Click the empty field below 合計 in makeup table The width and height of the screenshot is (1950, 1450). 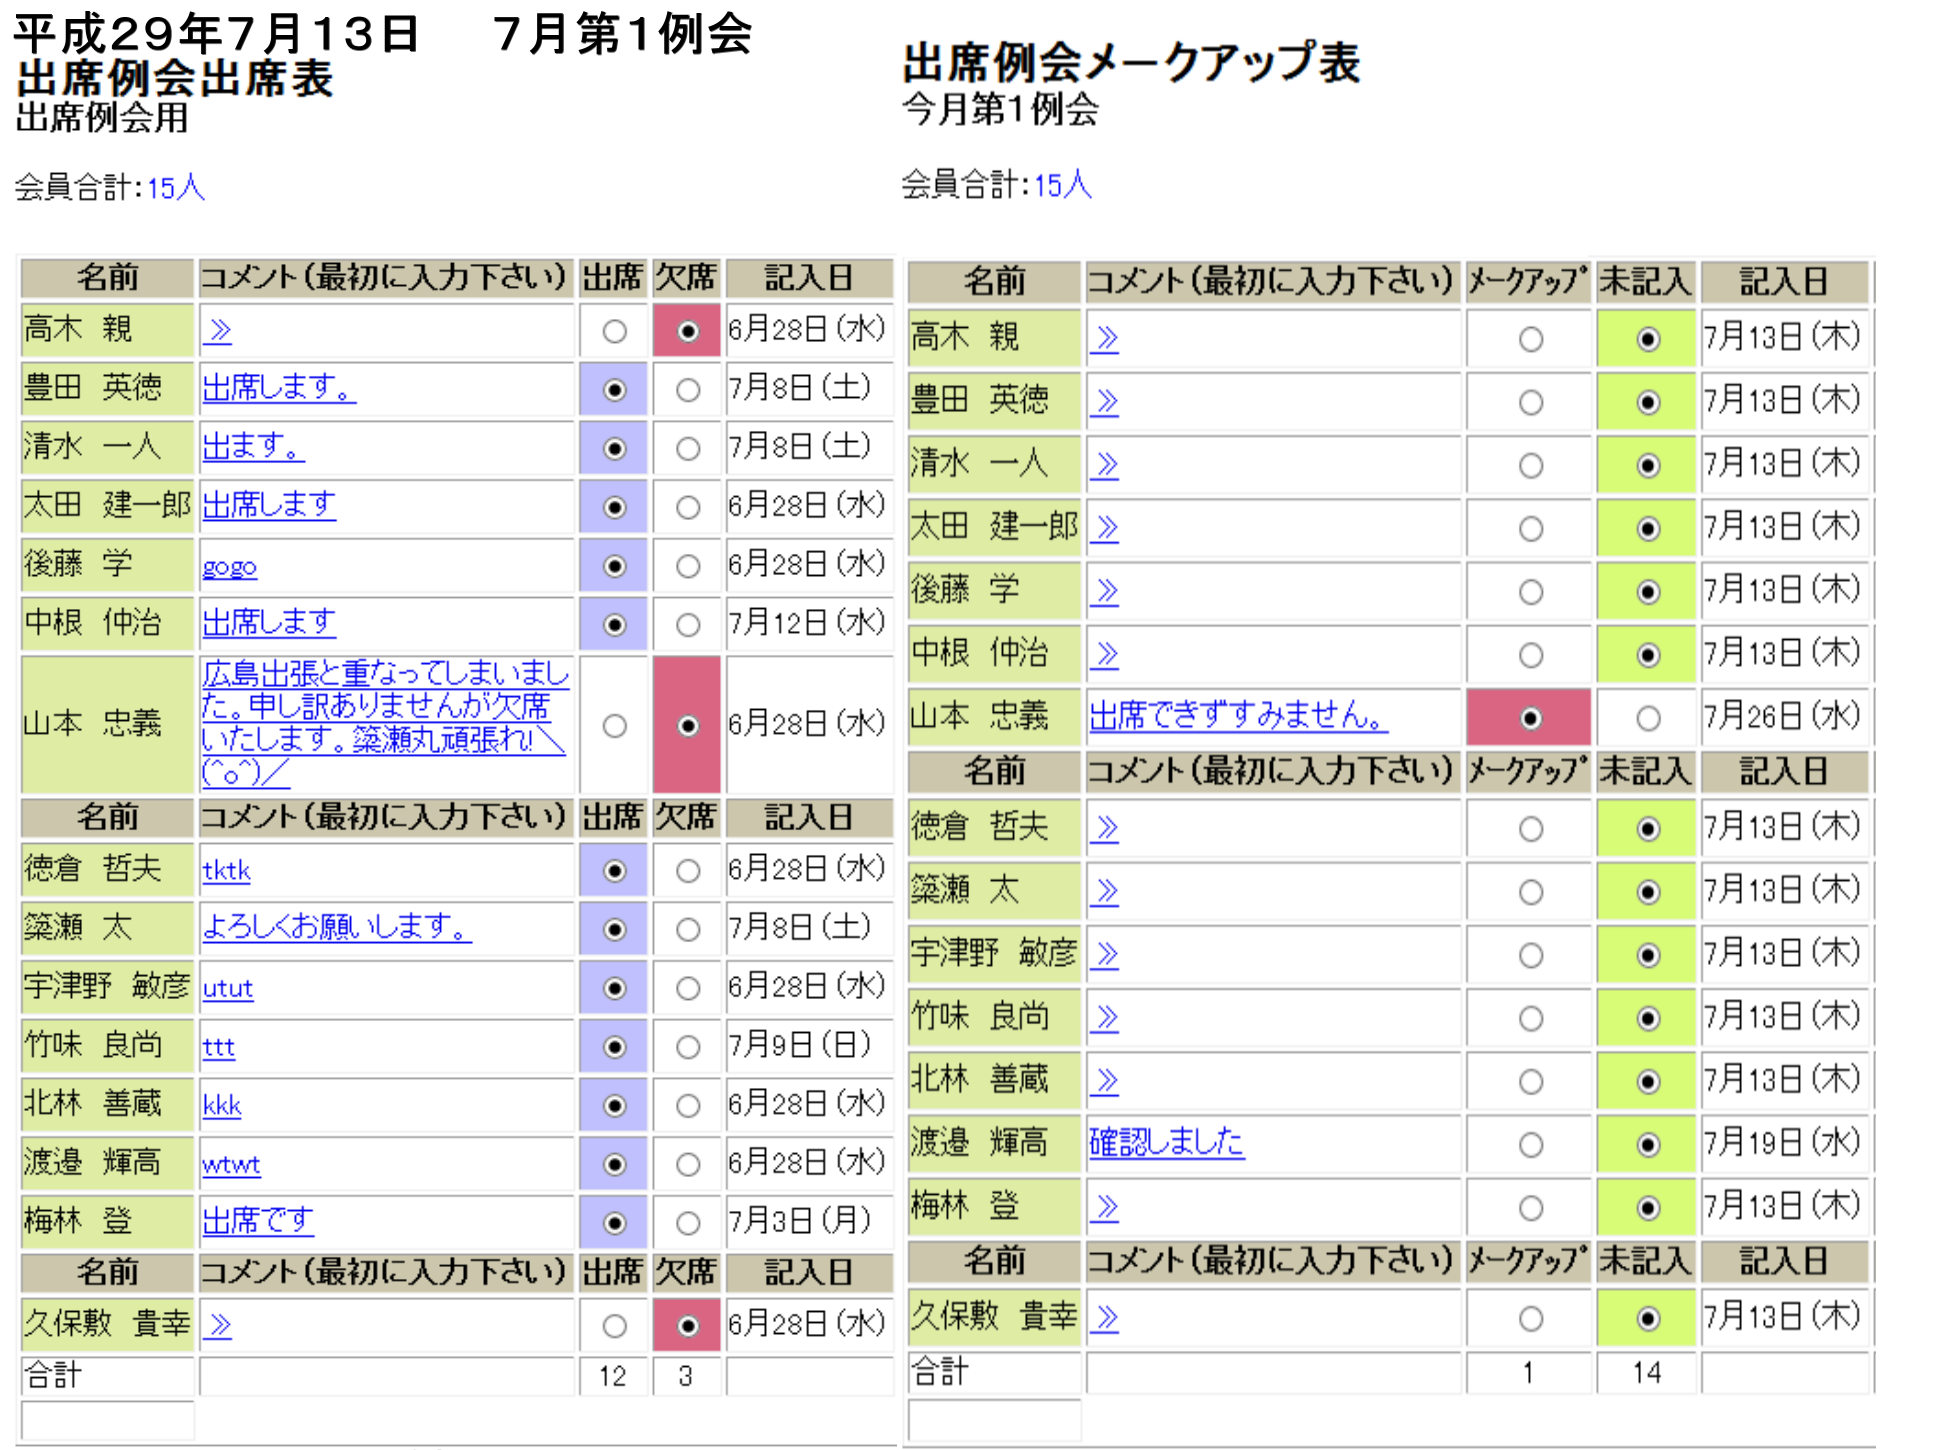[x=994, y=1419]
